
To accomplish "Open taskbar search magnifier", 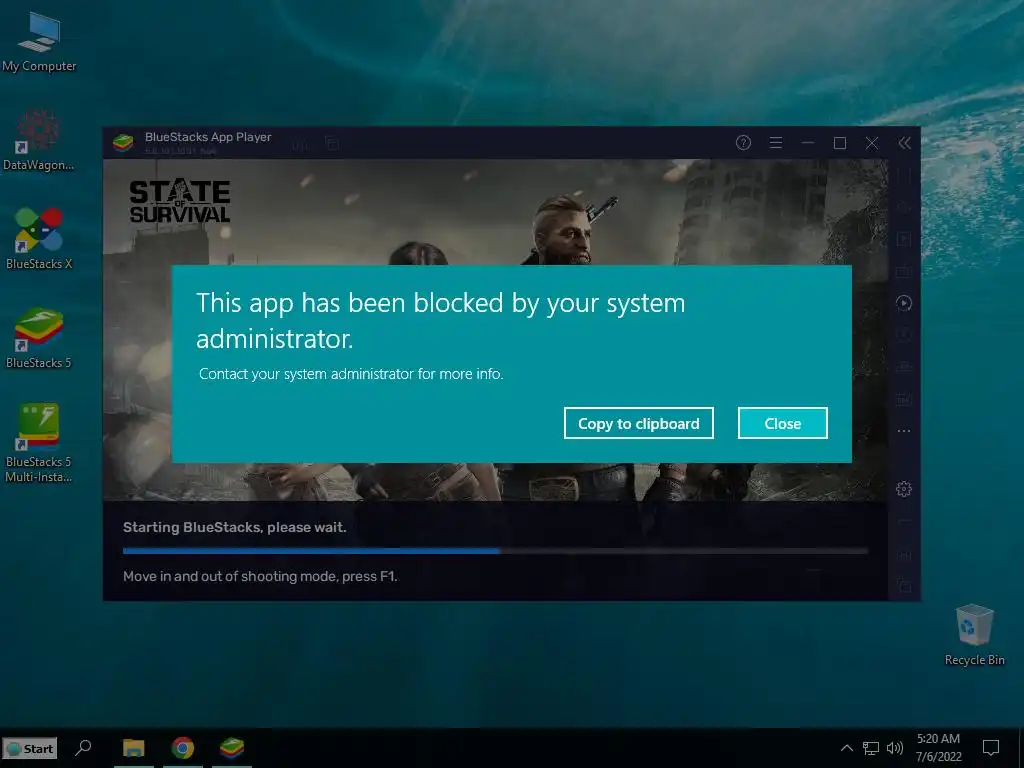I will click(x=83, y=748).
